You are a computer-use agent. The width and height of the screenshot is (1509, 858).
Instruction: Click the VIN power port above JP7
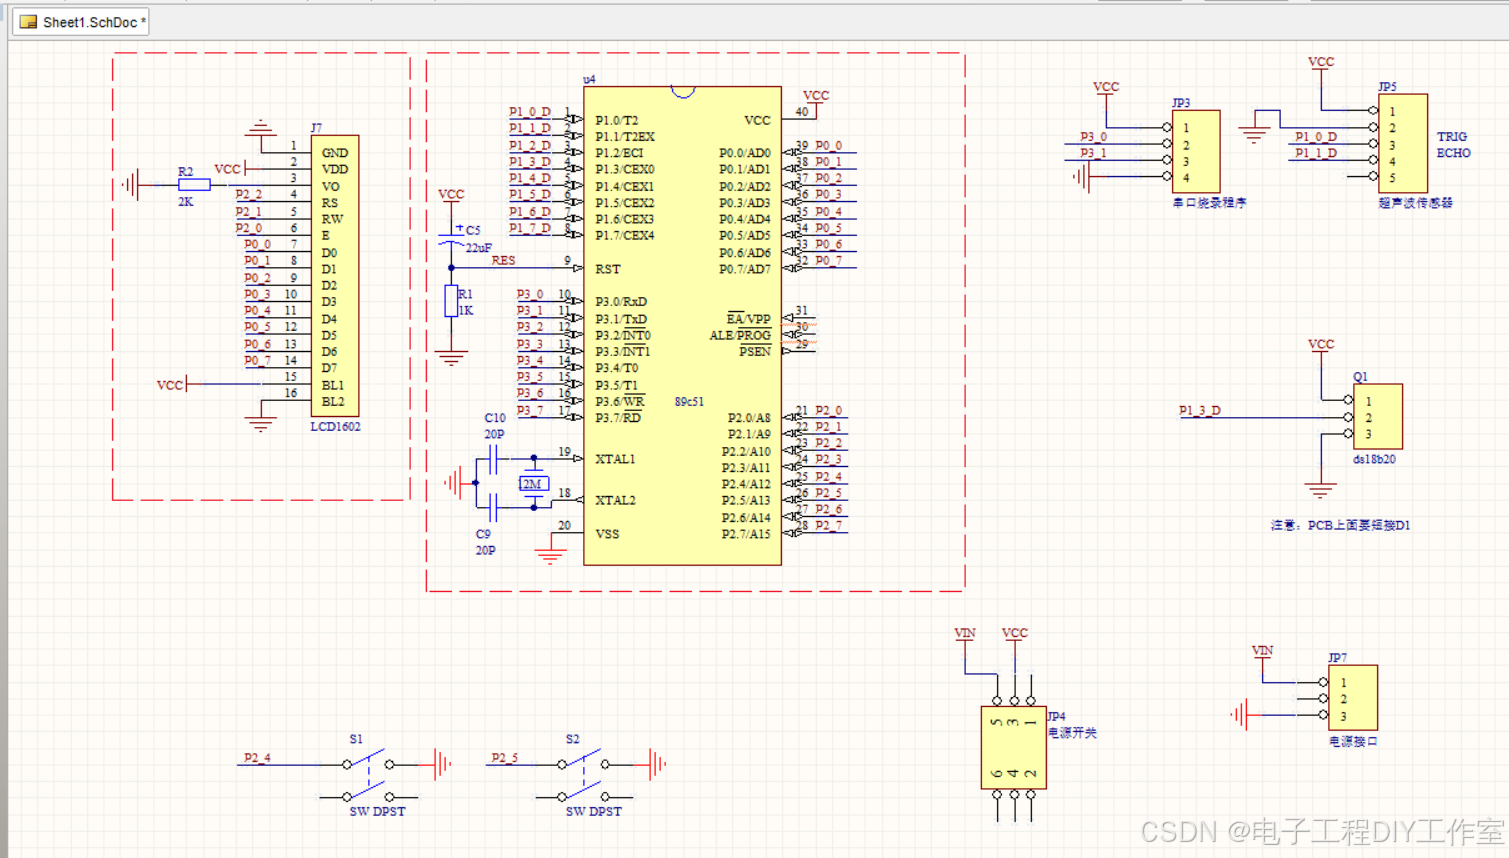tap(1262, 651)
